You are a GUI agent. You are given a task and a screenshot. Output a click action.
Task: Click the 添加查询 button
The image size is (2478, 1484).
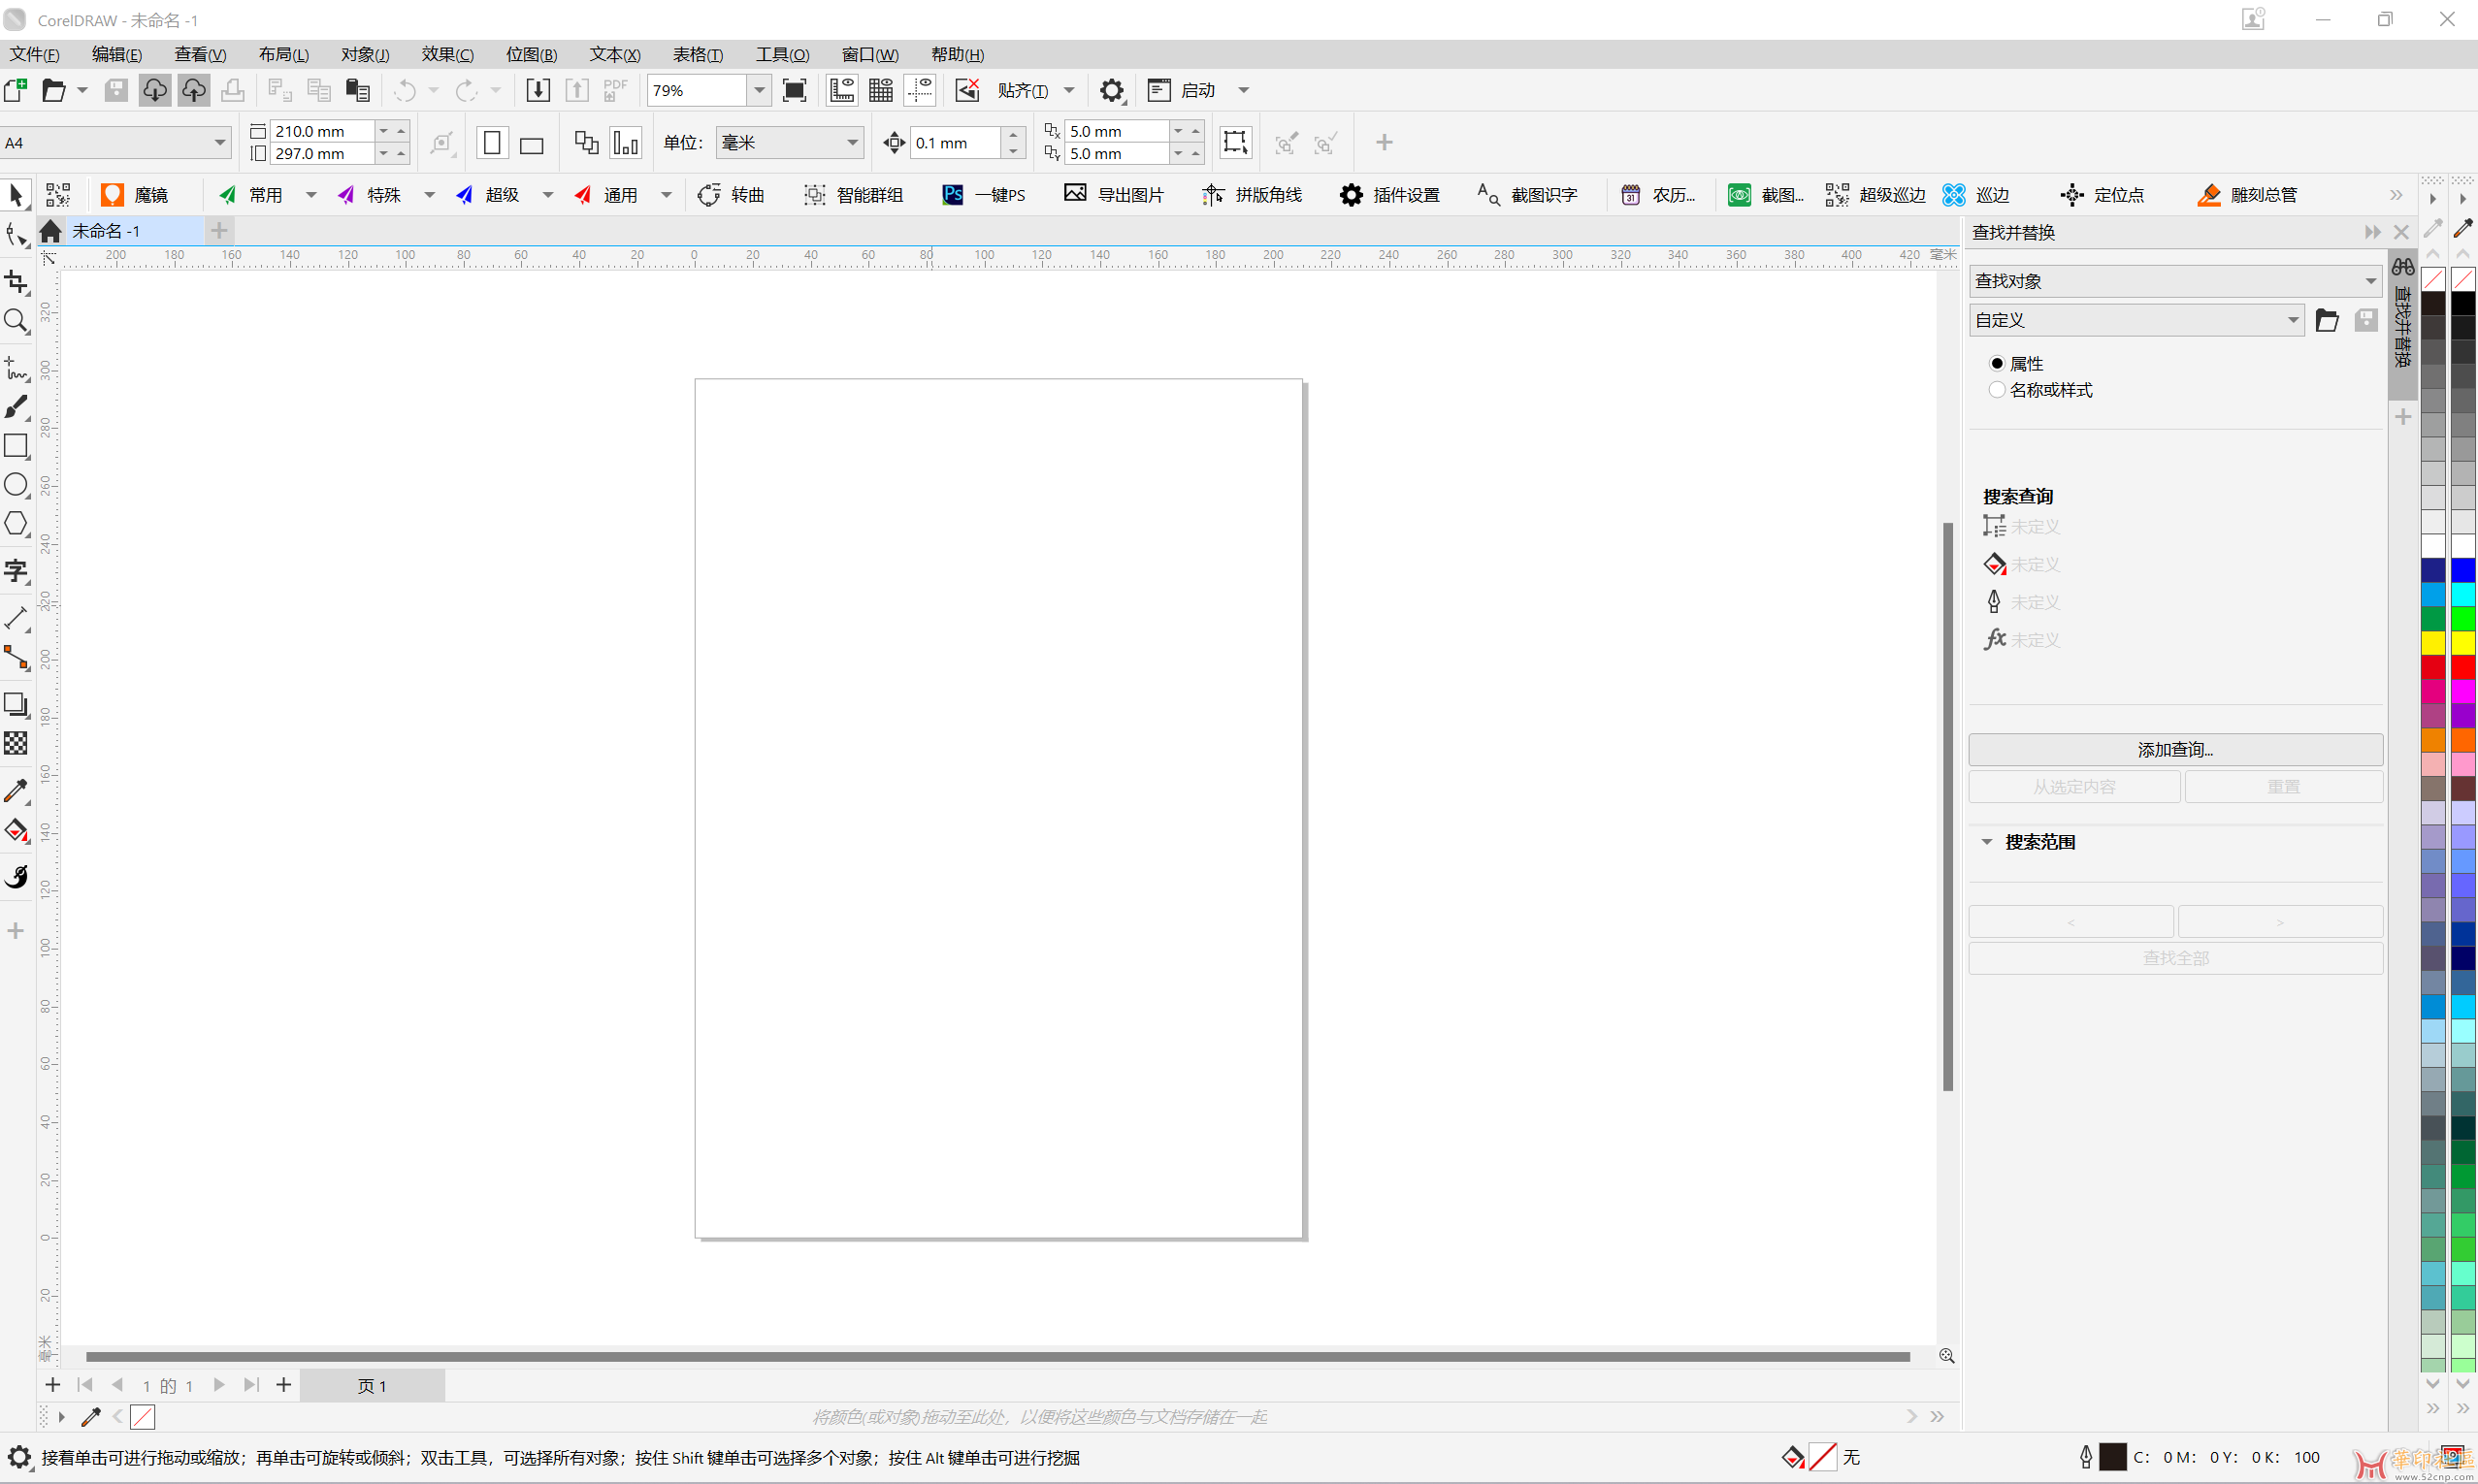(2175, 749)
